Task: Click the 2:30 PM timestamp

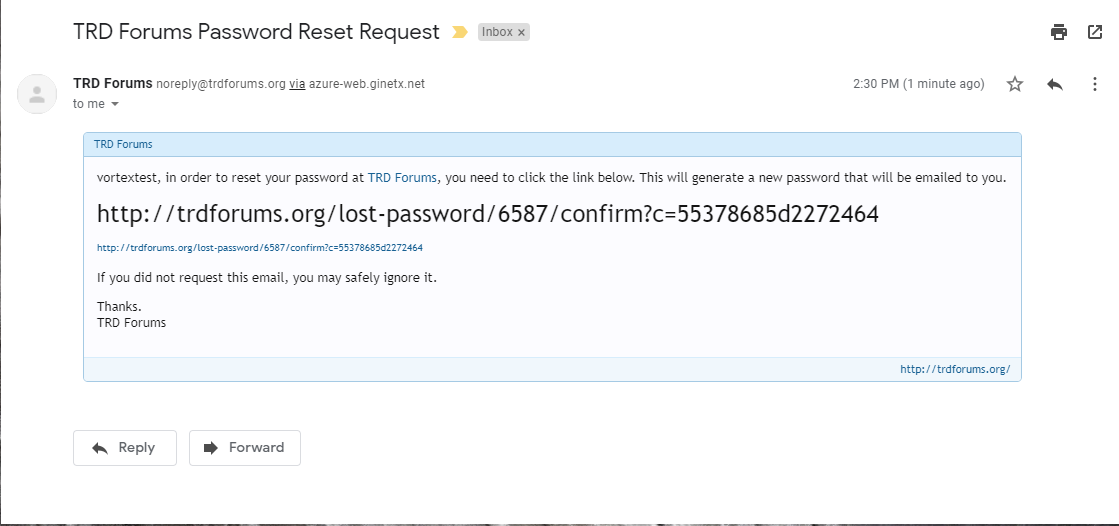Action: point(918,84)
